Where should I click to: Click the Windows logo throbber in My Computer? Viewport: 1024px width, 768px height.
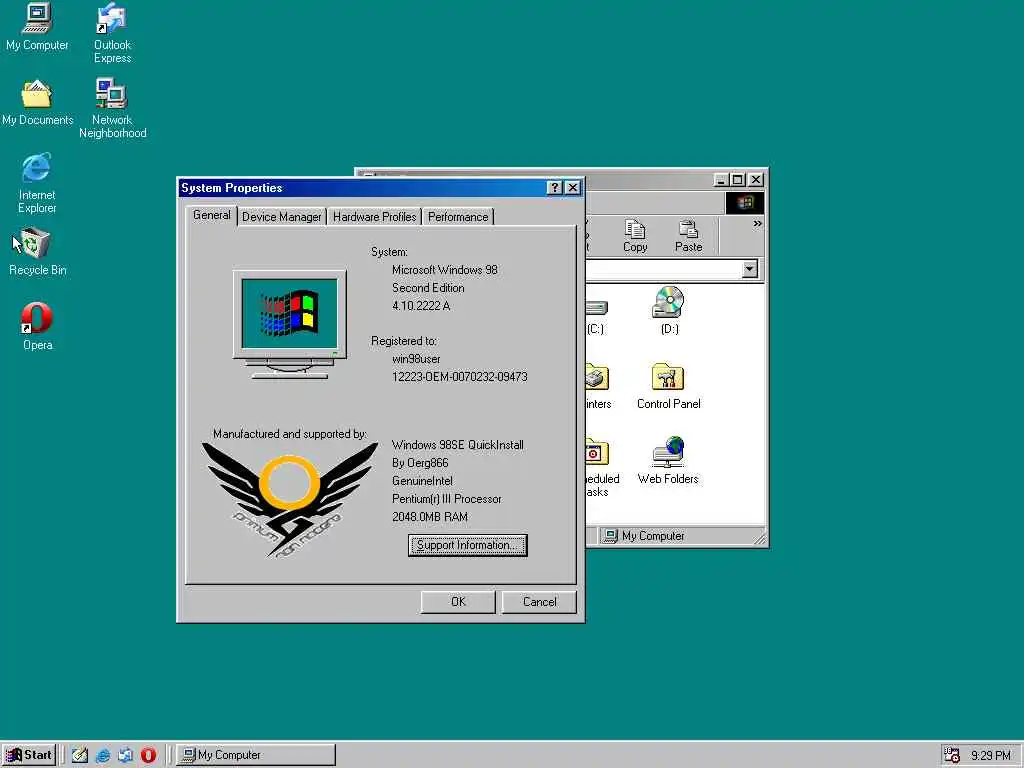point(744,203)
